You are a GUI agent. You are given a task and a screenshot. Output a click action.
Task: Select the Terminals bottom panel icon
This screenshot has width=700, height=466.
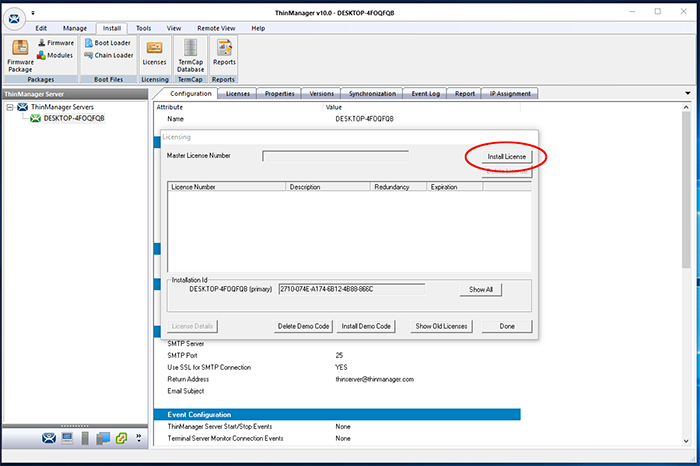click(x=67, y=438)
